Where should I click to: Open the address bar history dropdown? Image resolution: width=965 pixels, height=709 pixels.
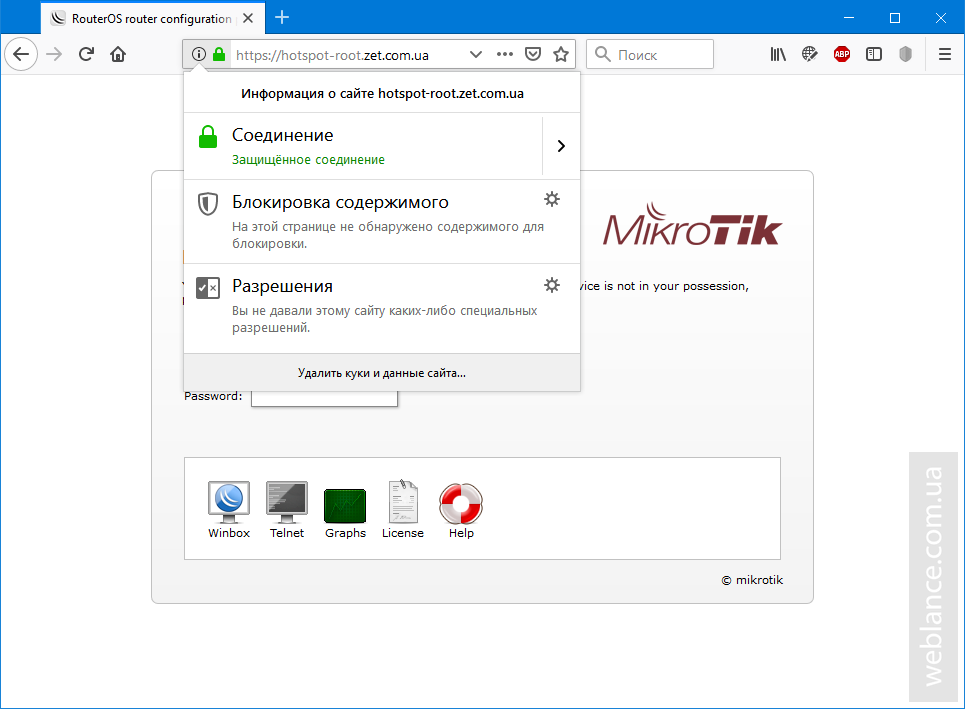(x=475, y=54)
